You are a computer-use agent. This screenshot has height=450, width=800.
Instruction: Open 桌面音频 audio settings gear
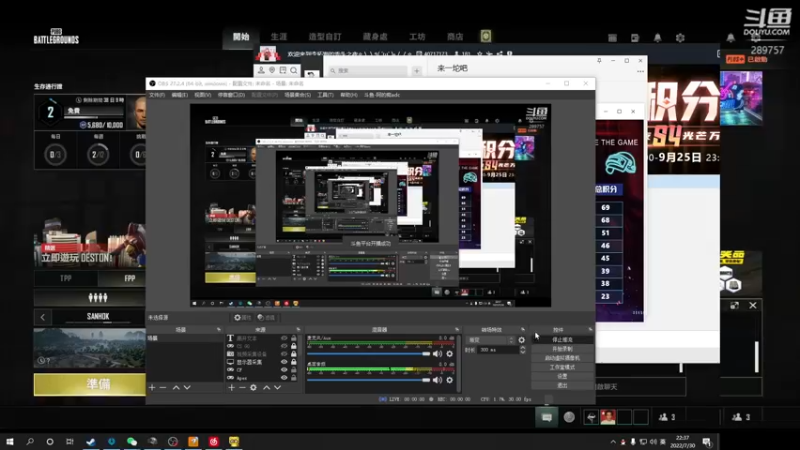(x=449, y=380)
